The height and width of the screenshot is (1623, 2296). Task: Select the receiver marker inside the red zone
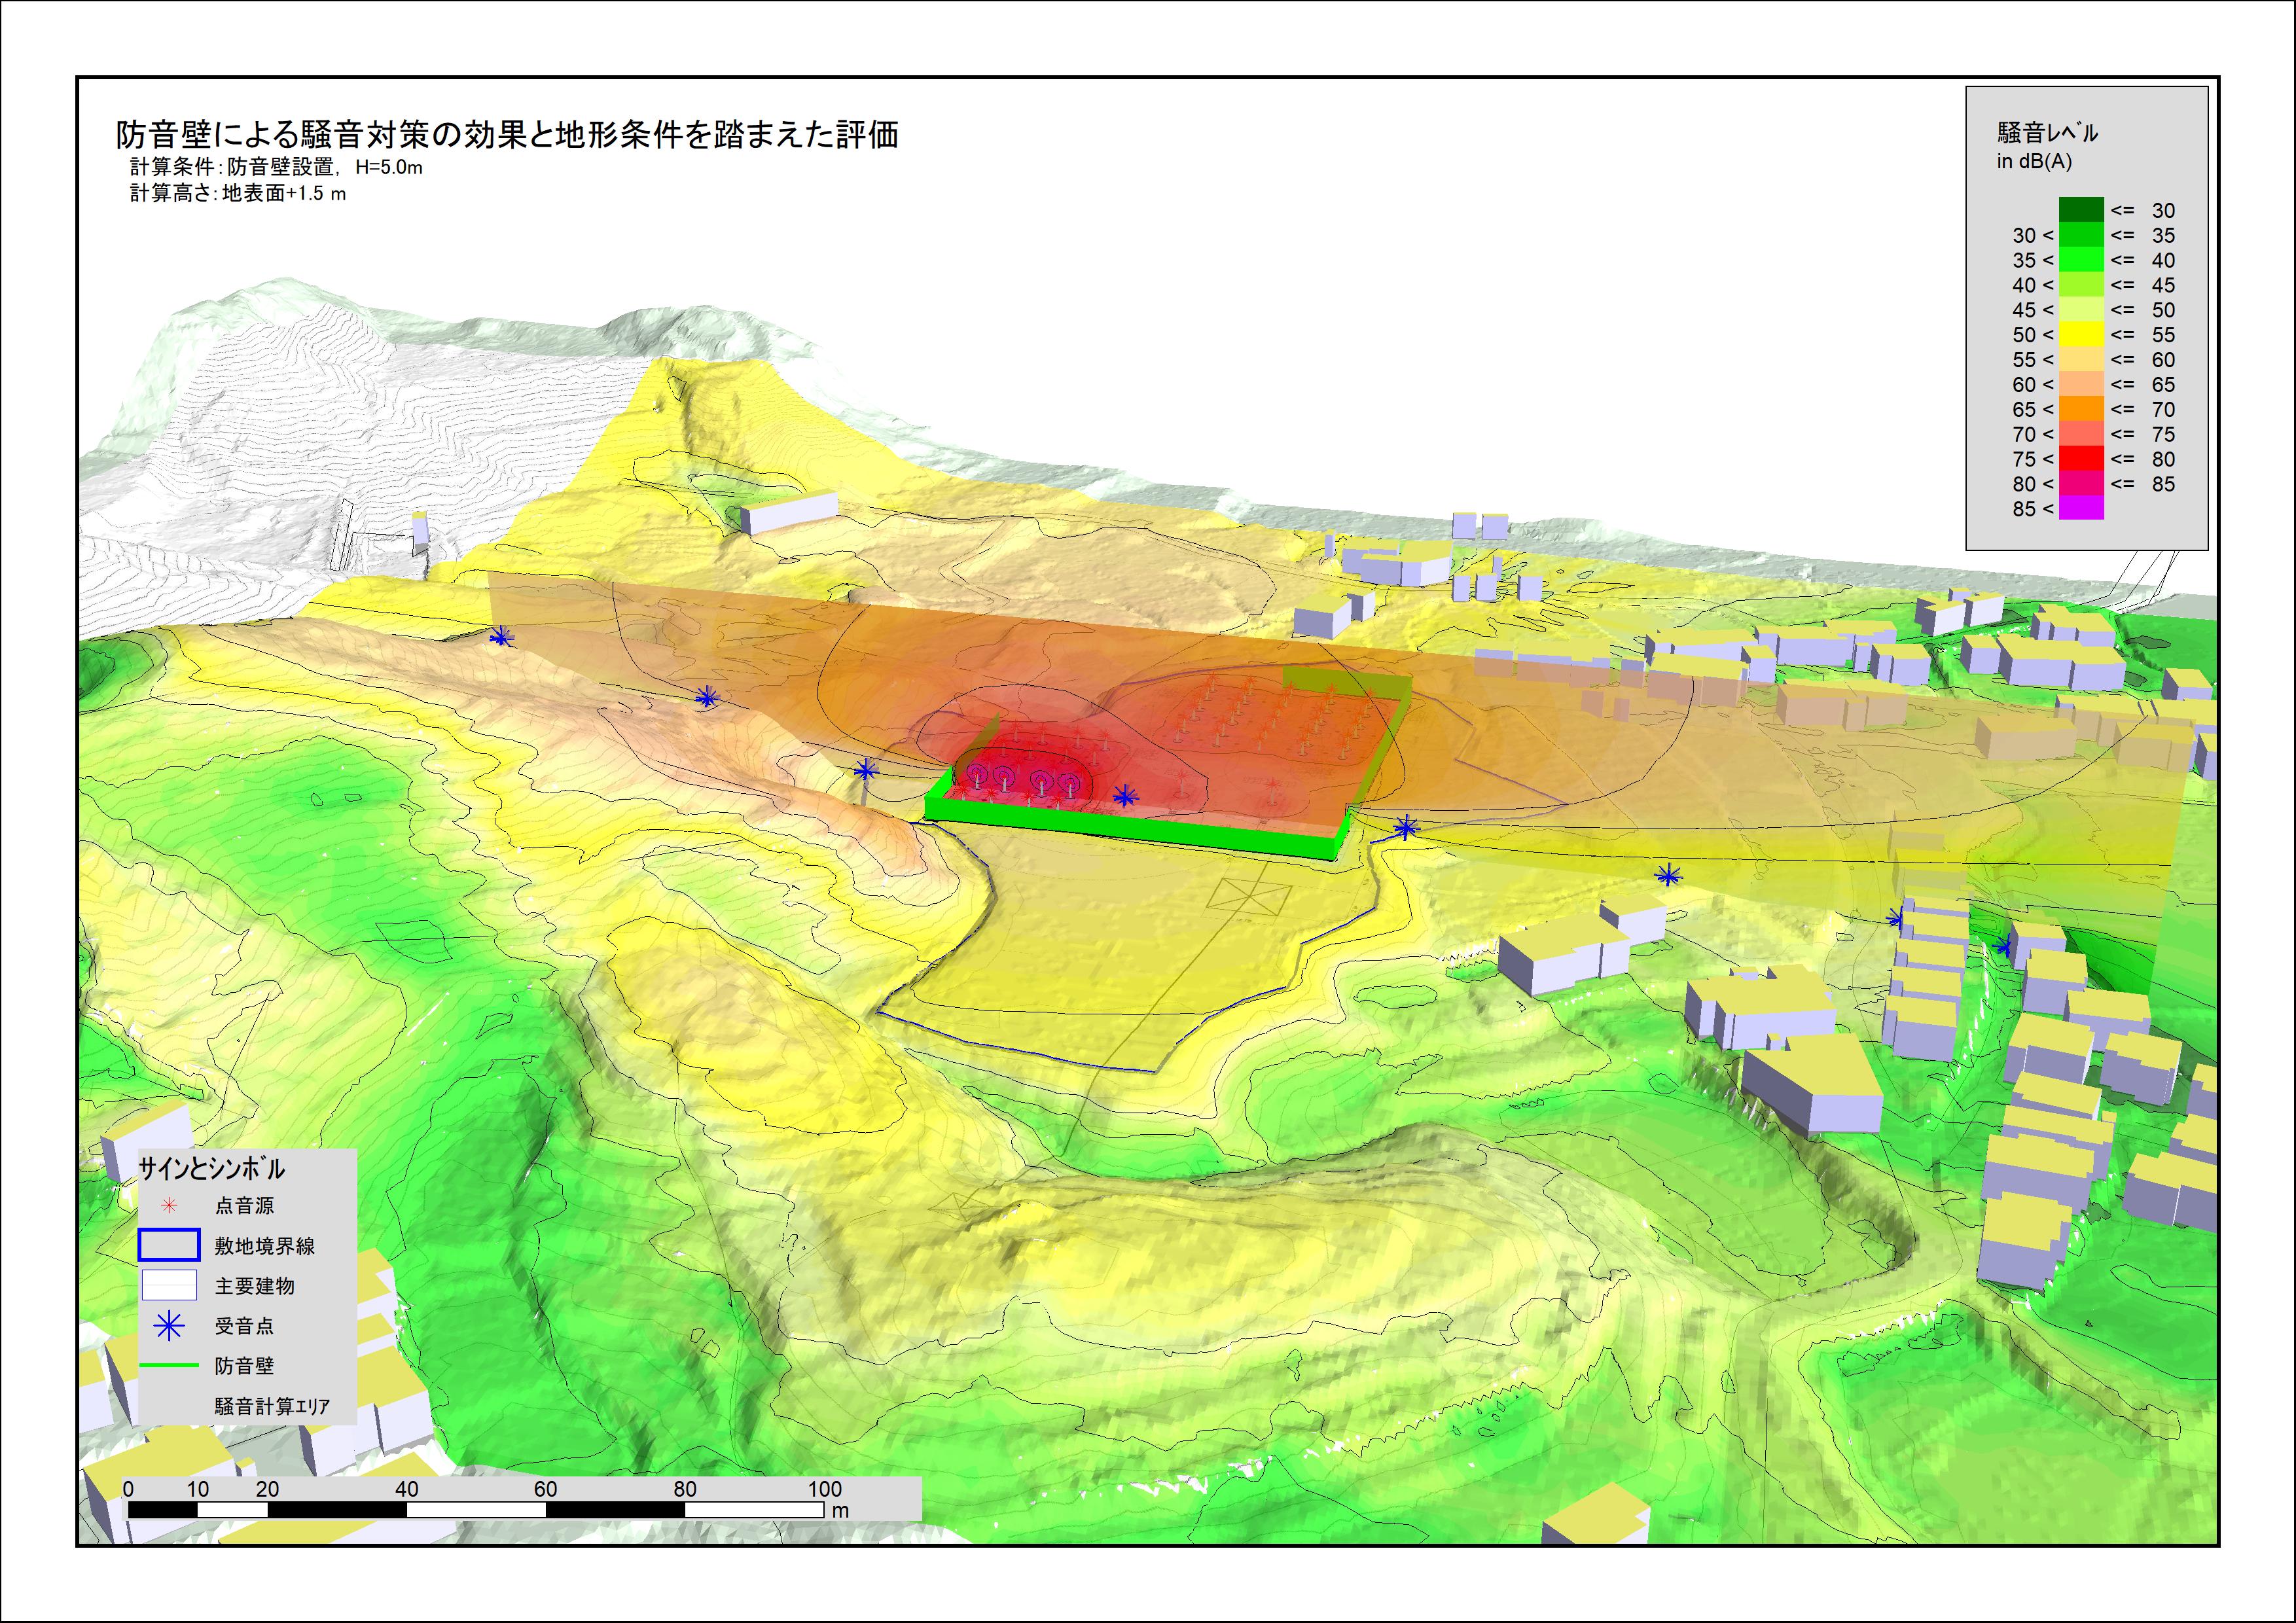point(1125,797)
